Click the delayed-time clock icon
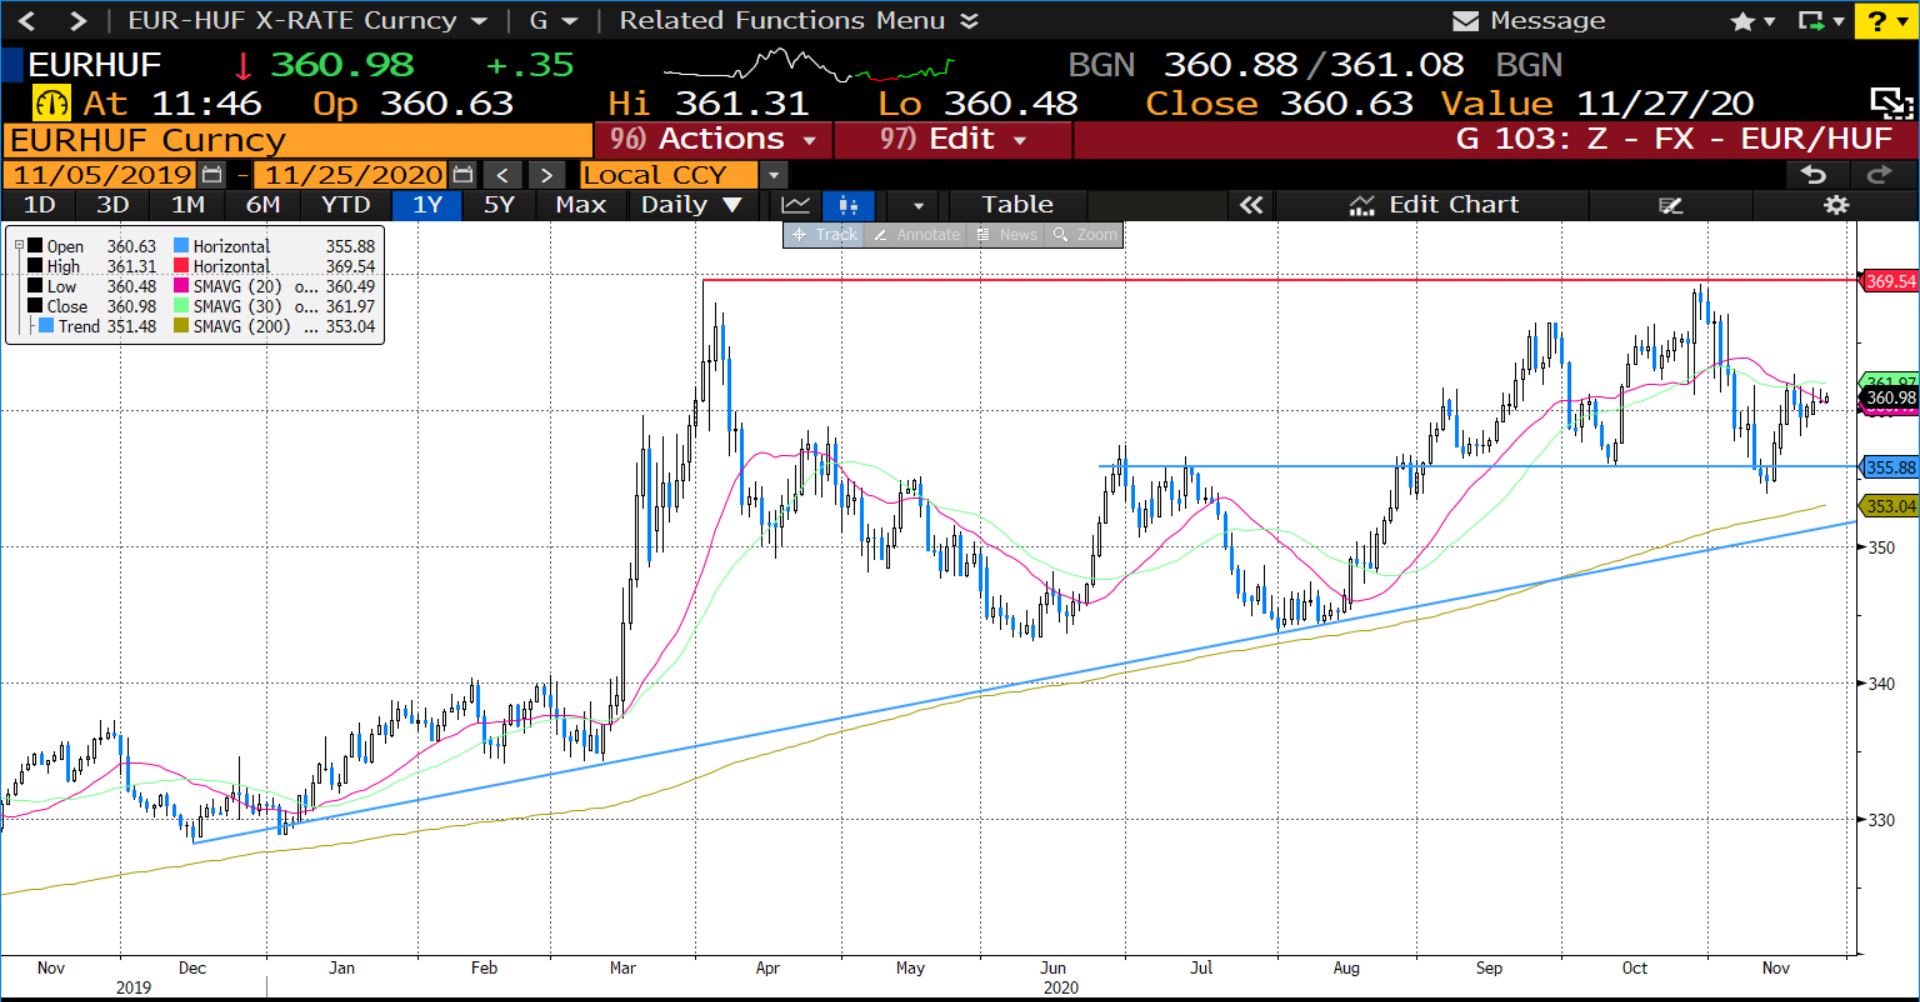This screenshot has width=1920, height=1002. coord(51,103)
